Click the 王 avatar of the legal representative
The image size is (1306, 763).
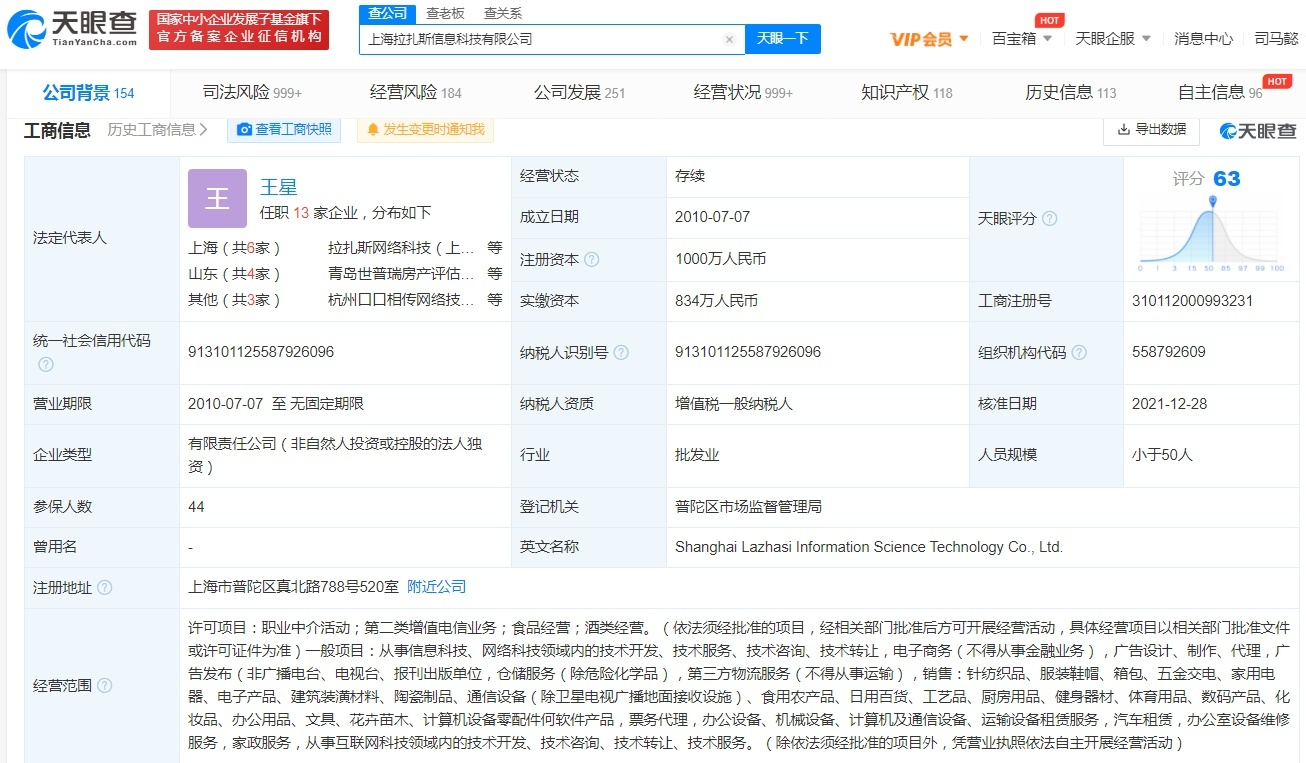(x=217, y=198)
